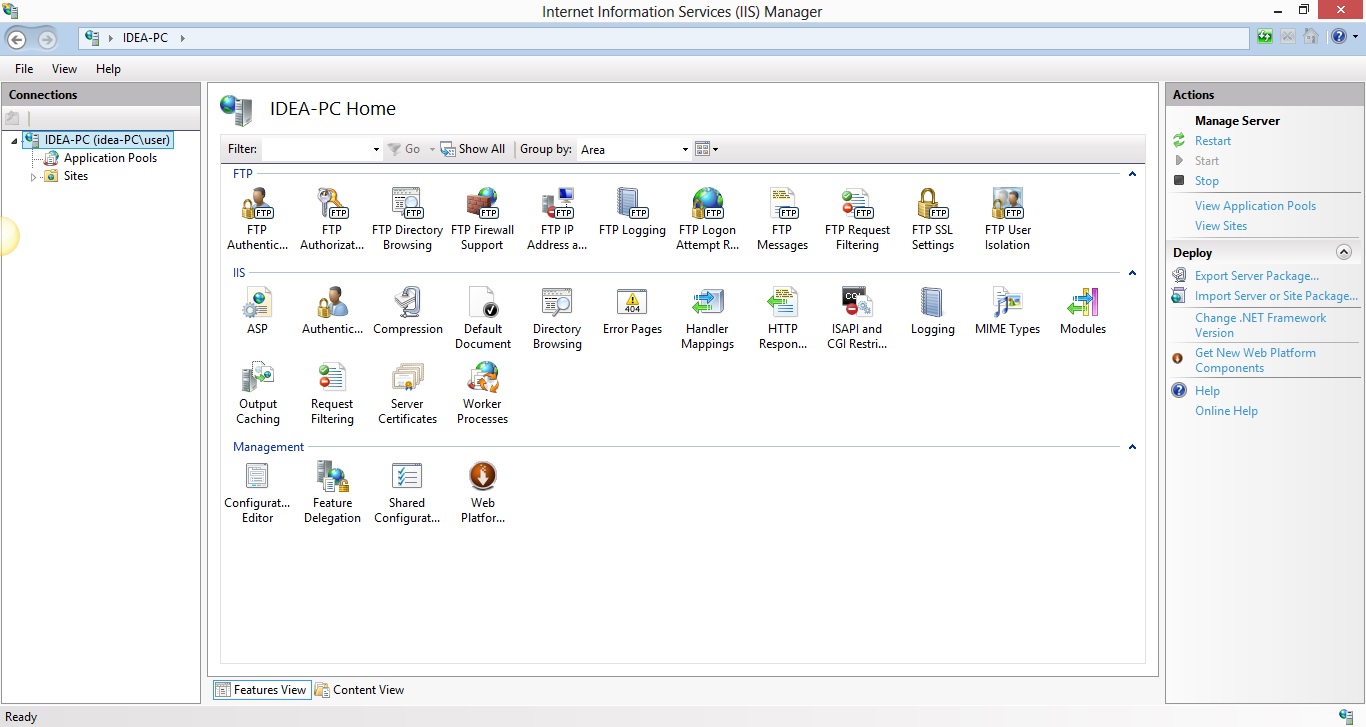
Task: Open FTP SSL Settings feature
Action: coord(932,219)
